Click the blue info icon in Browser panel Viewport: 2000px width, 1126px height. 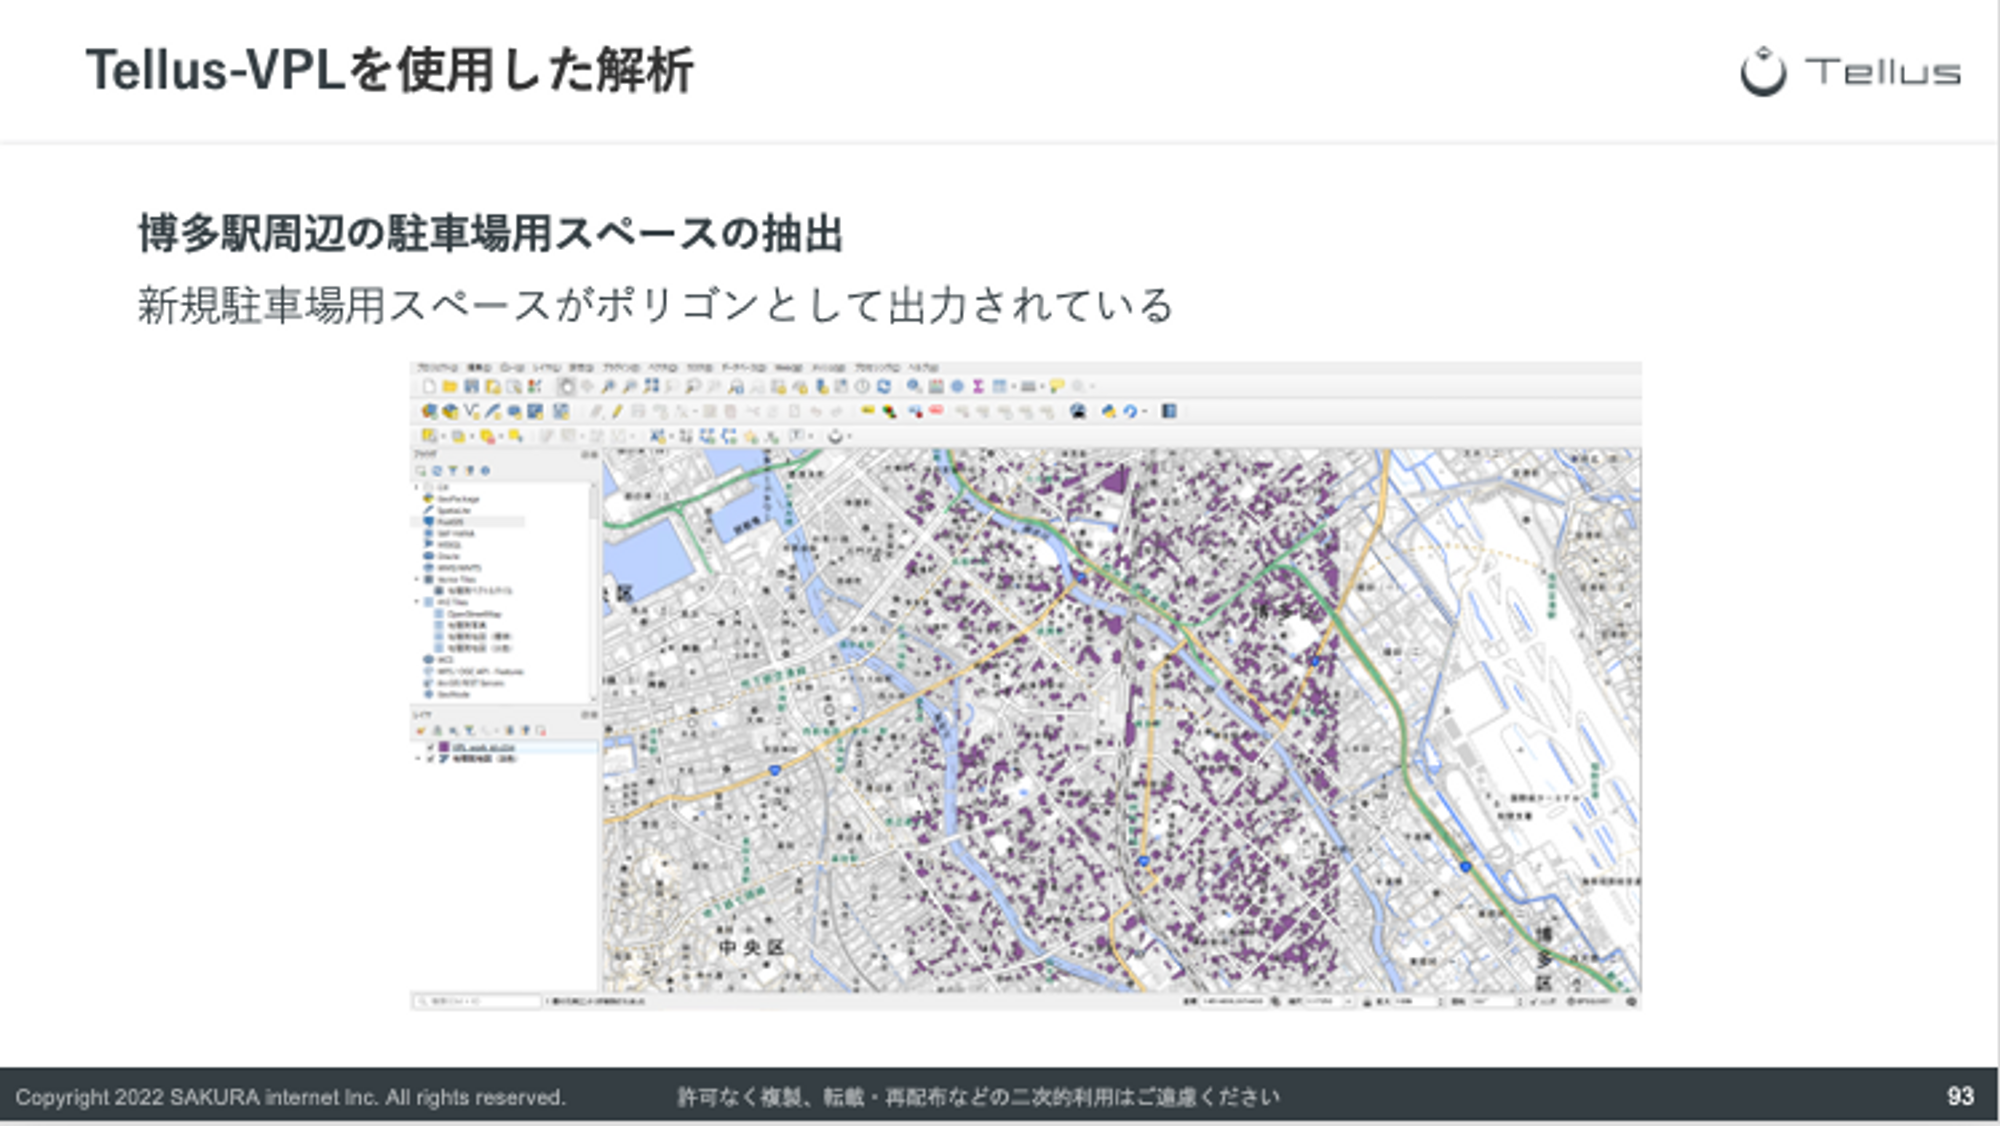(485, 470)
